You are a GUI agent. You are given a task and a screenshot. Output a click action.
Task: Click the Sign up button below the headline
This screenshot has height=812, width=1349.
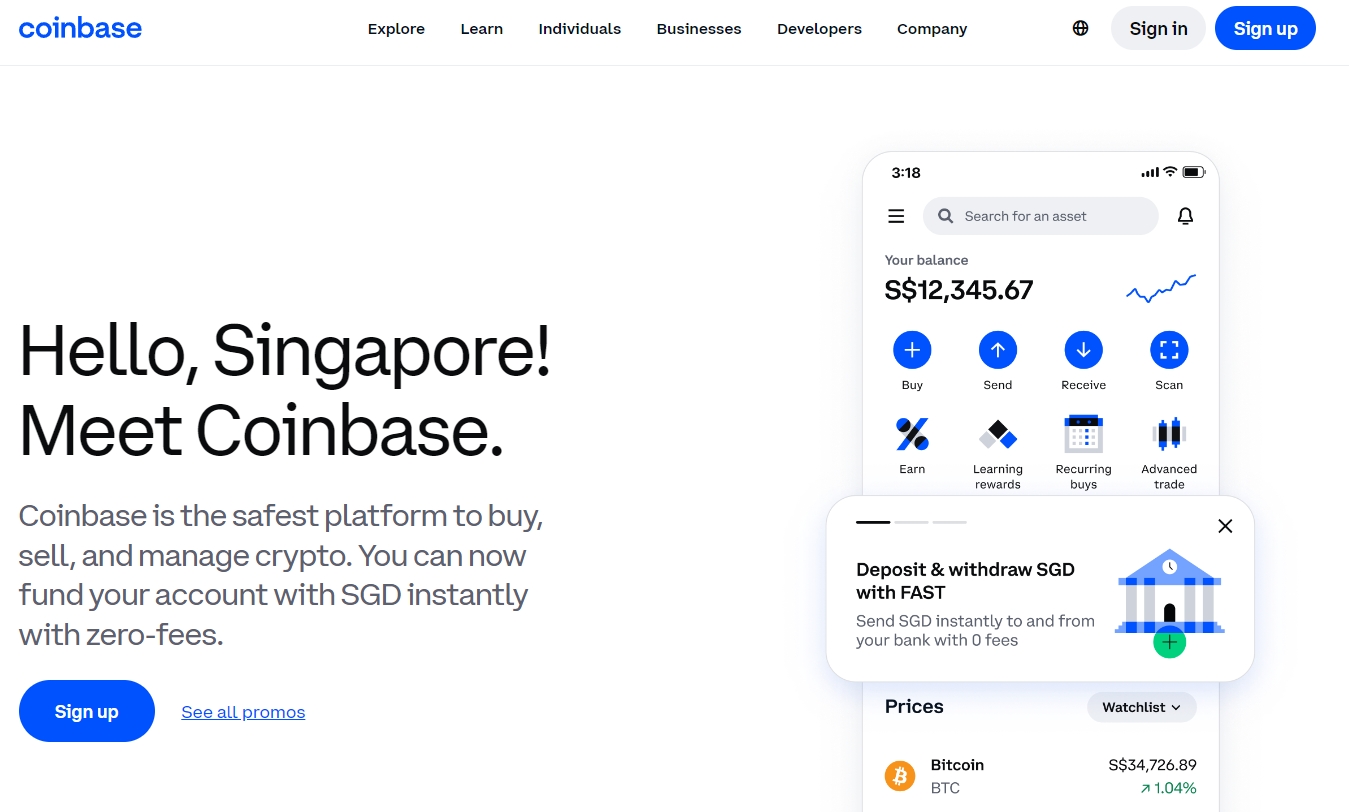coord(87,711)
